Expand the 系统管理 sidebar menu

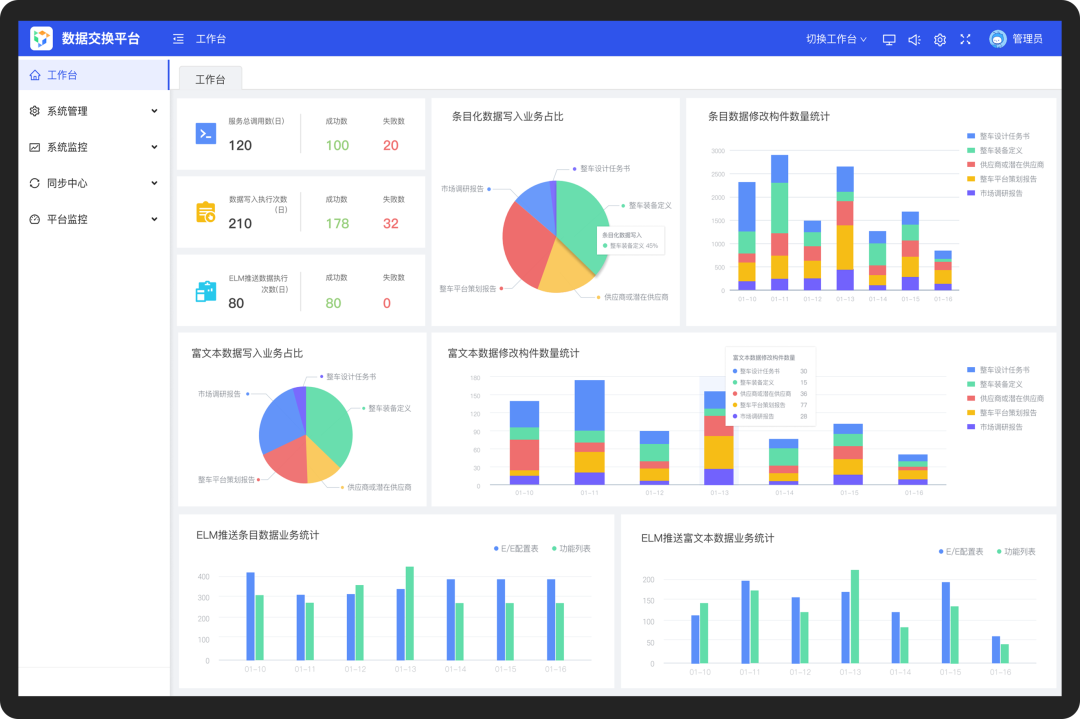94,111
